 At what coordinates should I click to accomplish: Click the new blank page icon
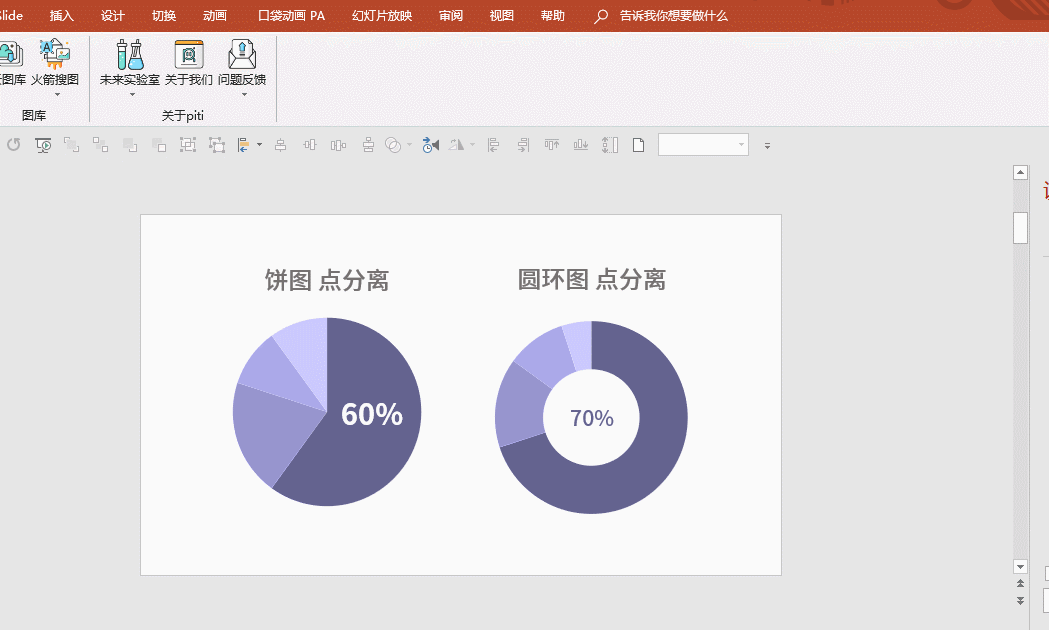tap(638, 144)
